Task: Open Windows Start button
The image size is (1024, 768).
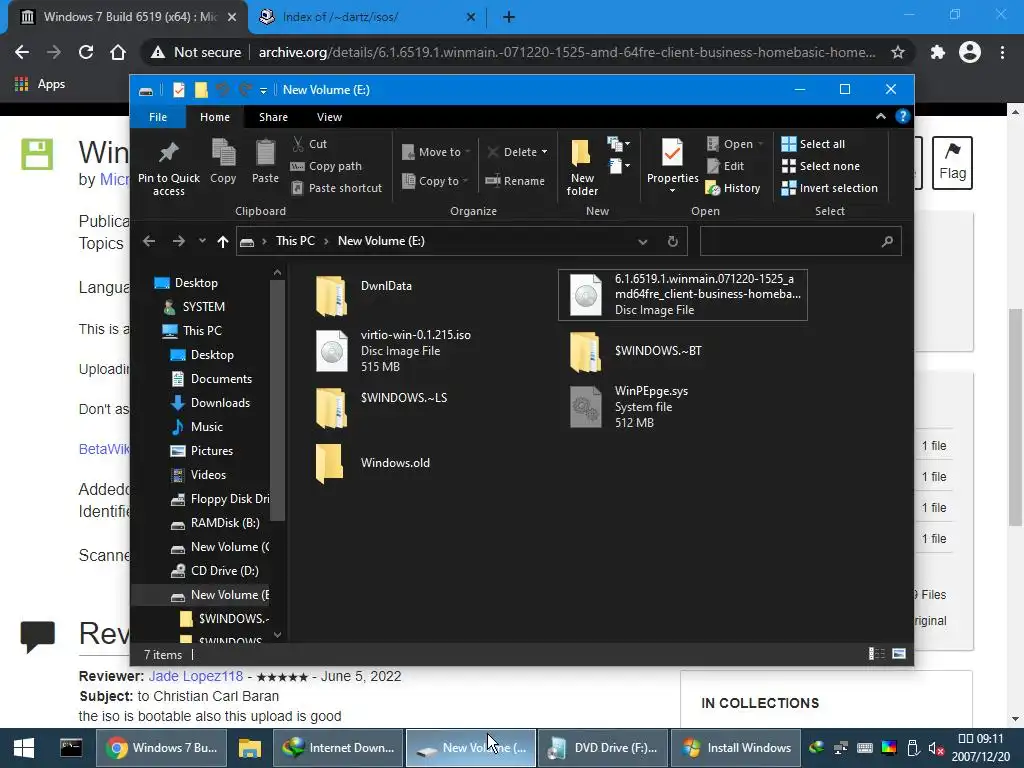Action: (x=24, y=748)
